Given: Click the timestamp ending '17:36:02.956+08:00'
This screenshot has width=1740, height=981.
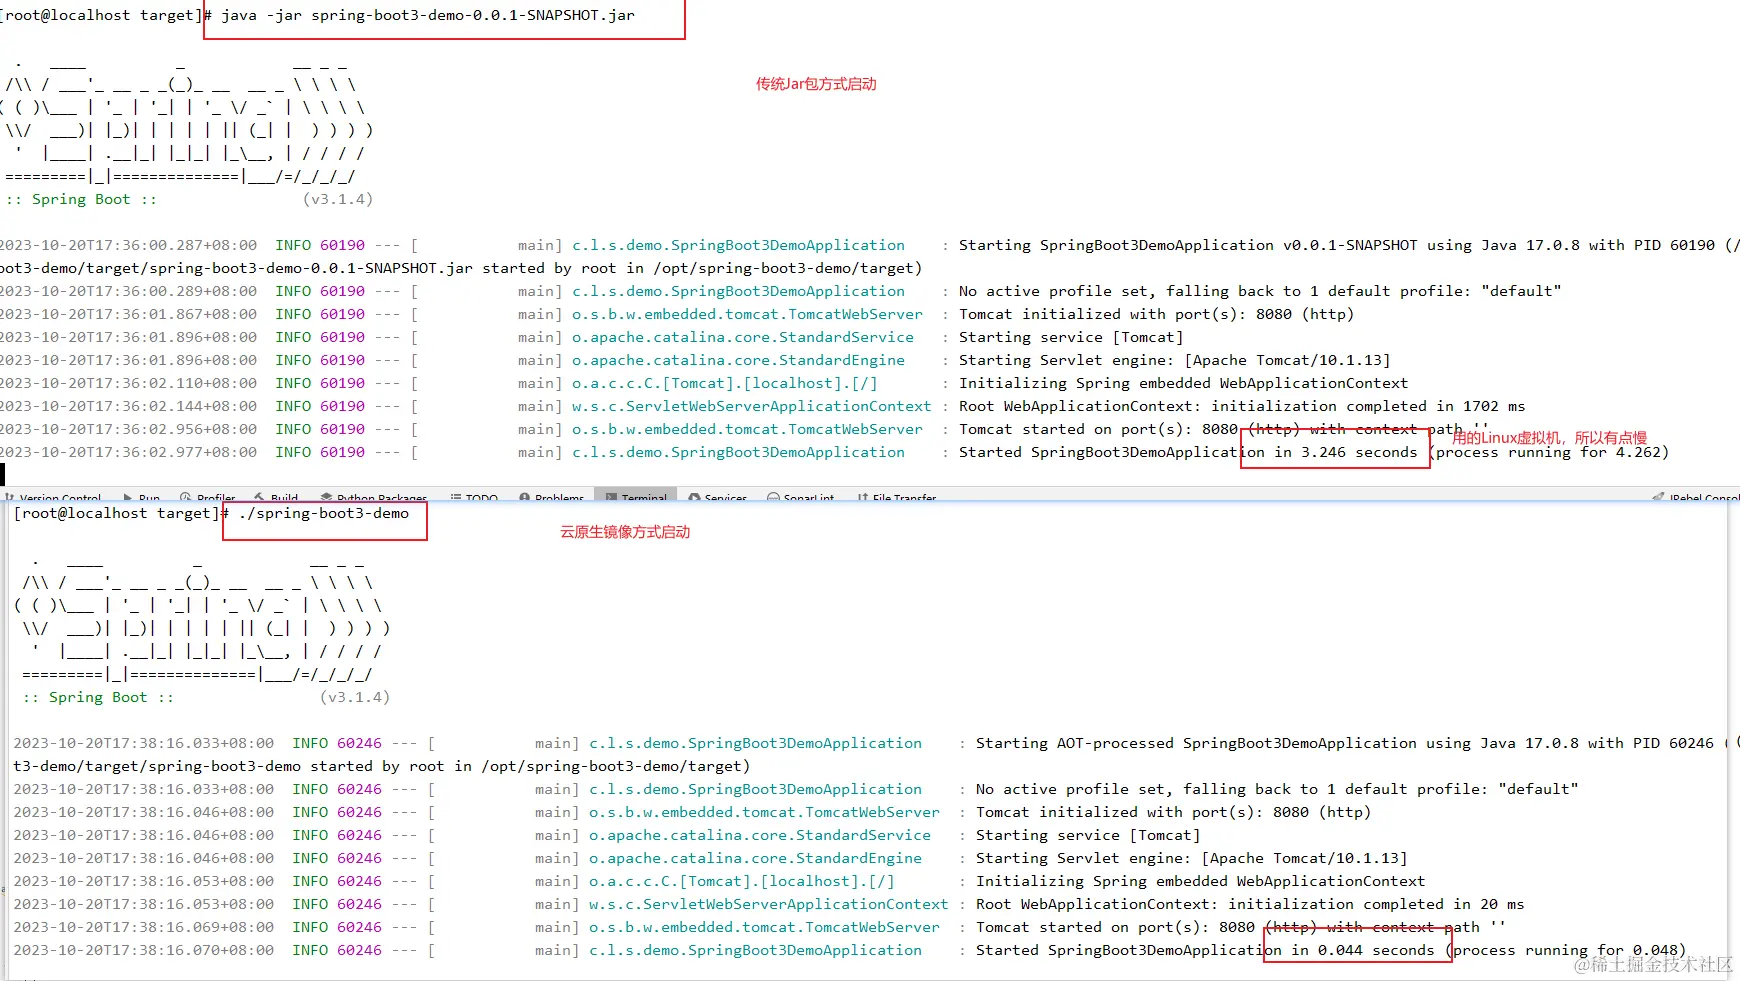Looking at the screenshot, I should tap(128, 429).
